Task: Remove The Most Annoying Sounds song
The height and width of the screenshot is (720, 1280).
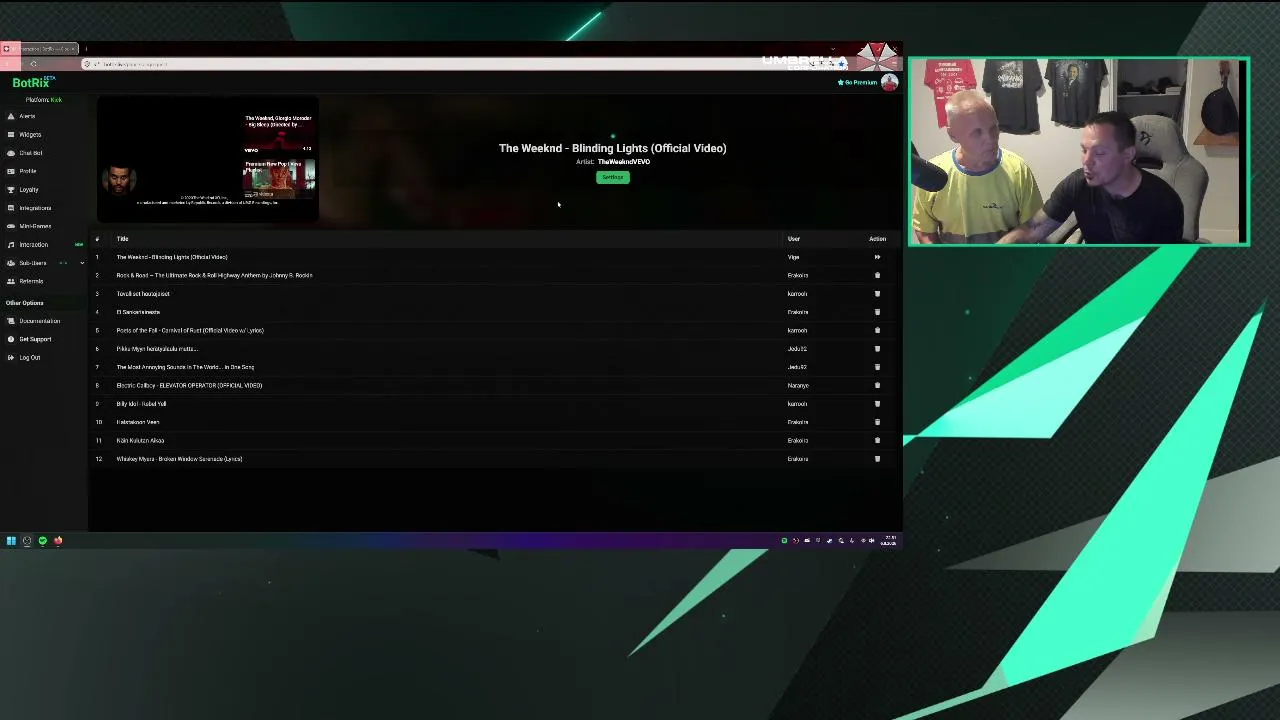Action: click(x=877, y=367)
